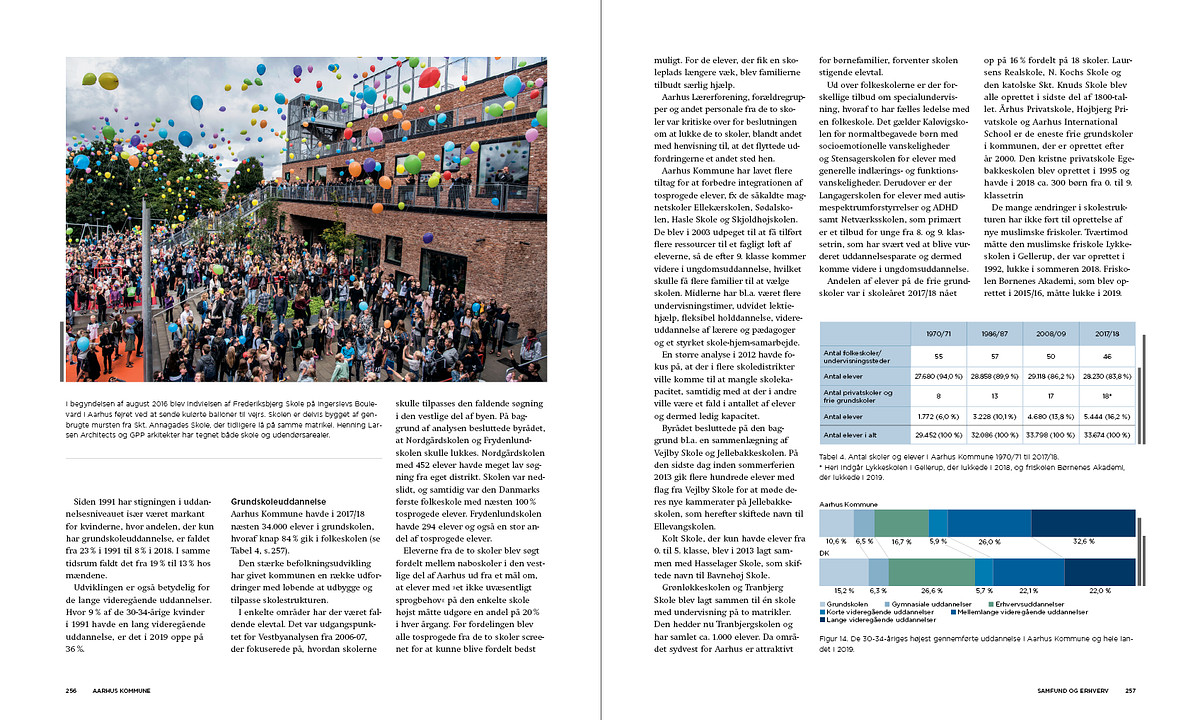Click the Korte videregående uddannelser legend swatch
The width and height of the screenshot is (1200, 720).
point(823,611)
